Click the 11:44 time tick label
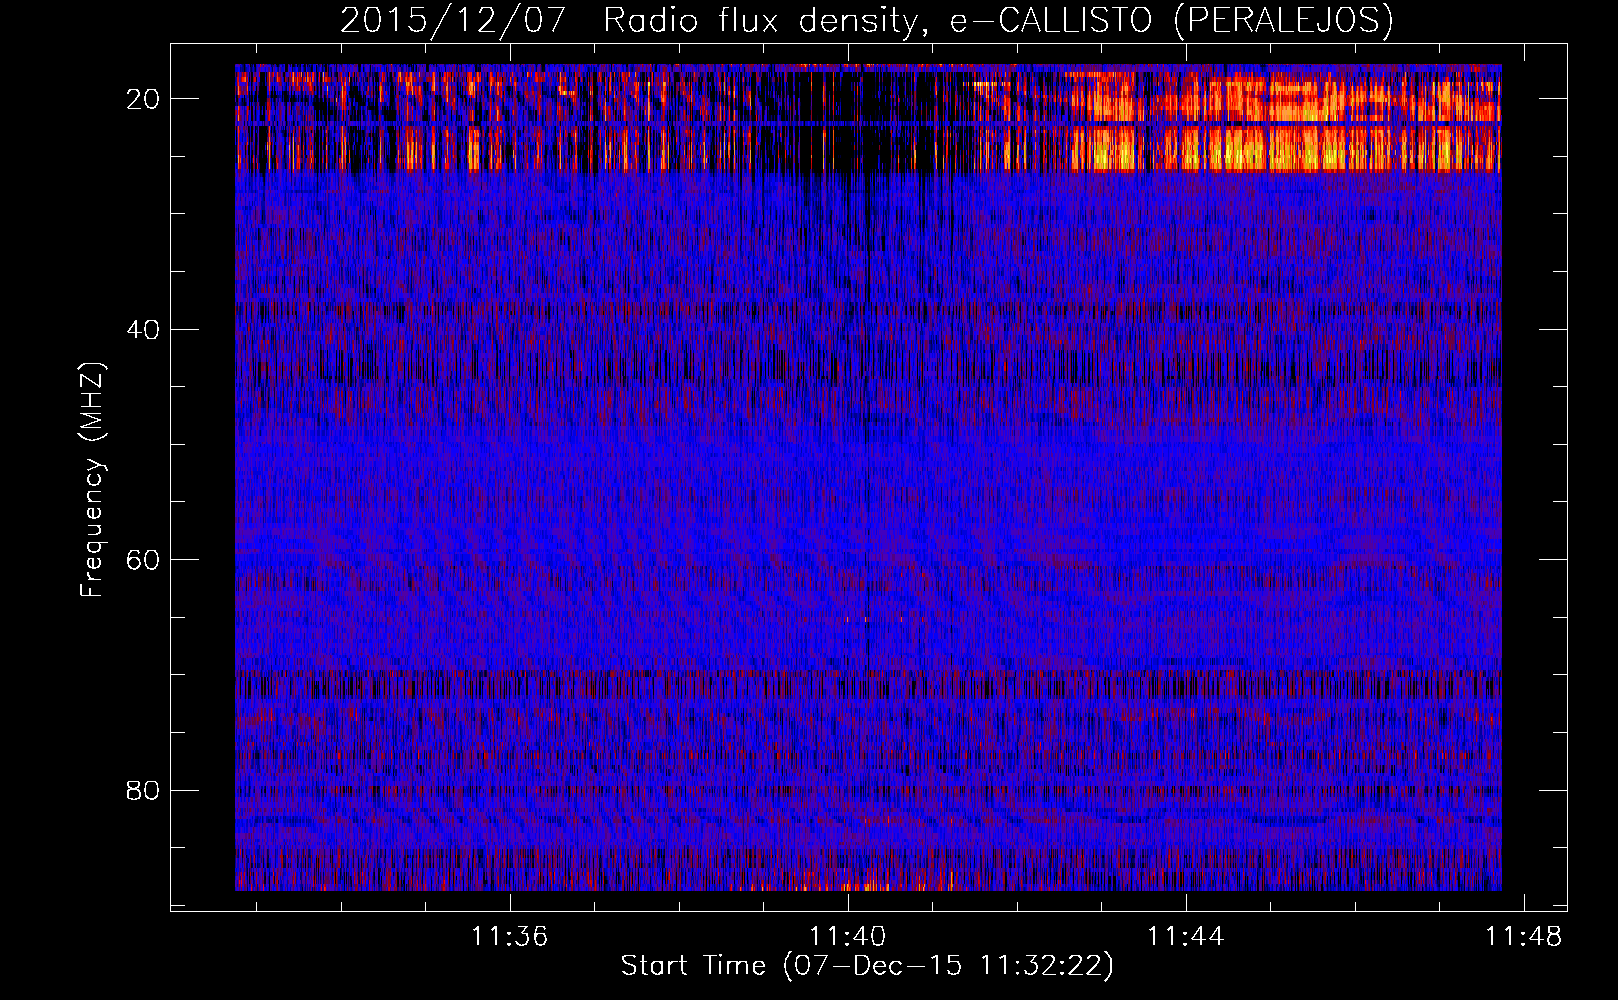This screenshot has width=1618, height=1000. click(x=1186, y=937)
